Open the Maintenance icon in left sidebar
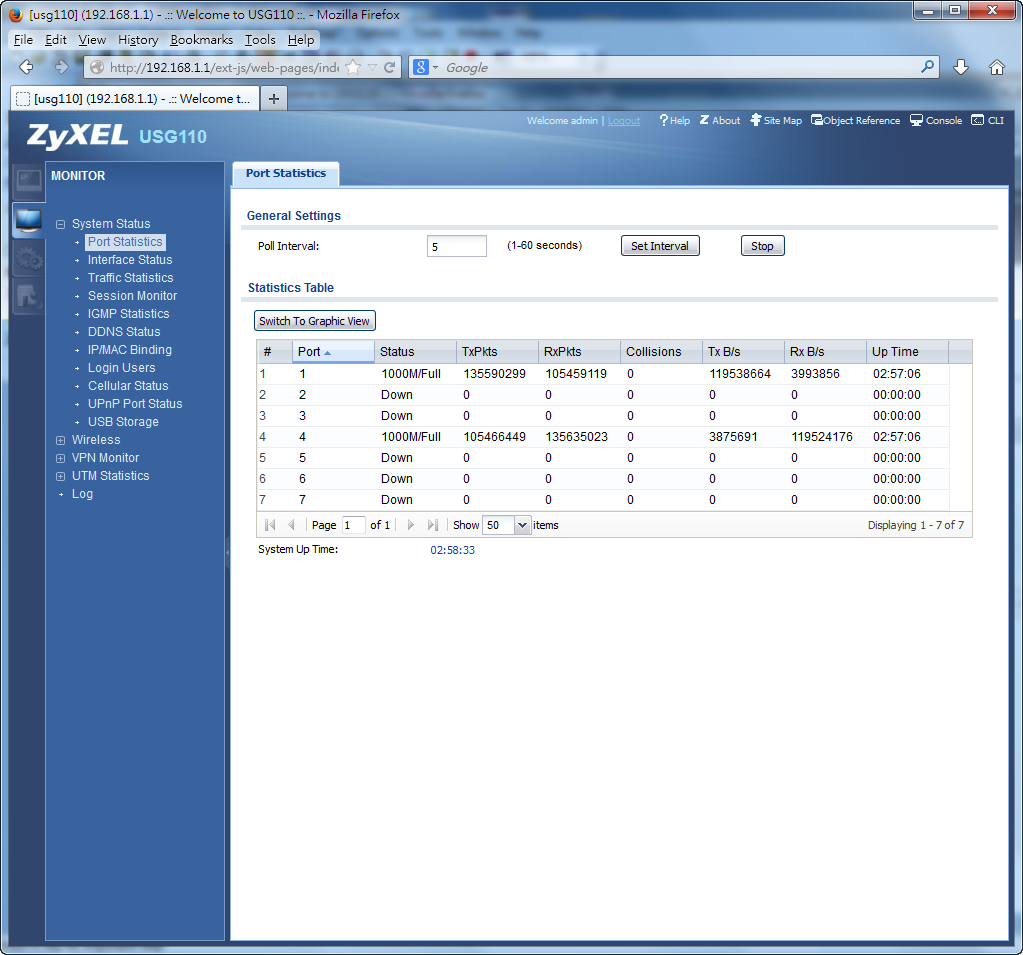The image size is (1023, 955). tap(28, 296)
